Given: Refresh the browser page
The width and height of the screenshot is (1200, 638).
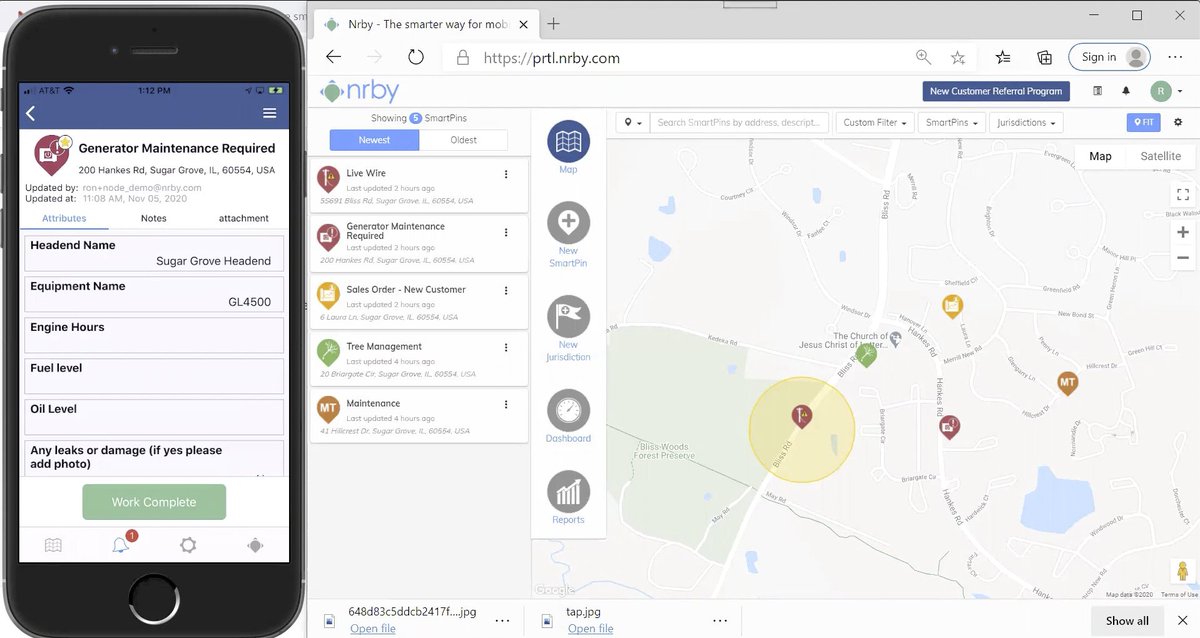Looking at the screenshot, I should click(416, 57).
